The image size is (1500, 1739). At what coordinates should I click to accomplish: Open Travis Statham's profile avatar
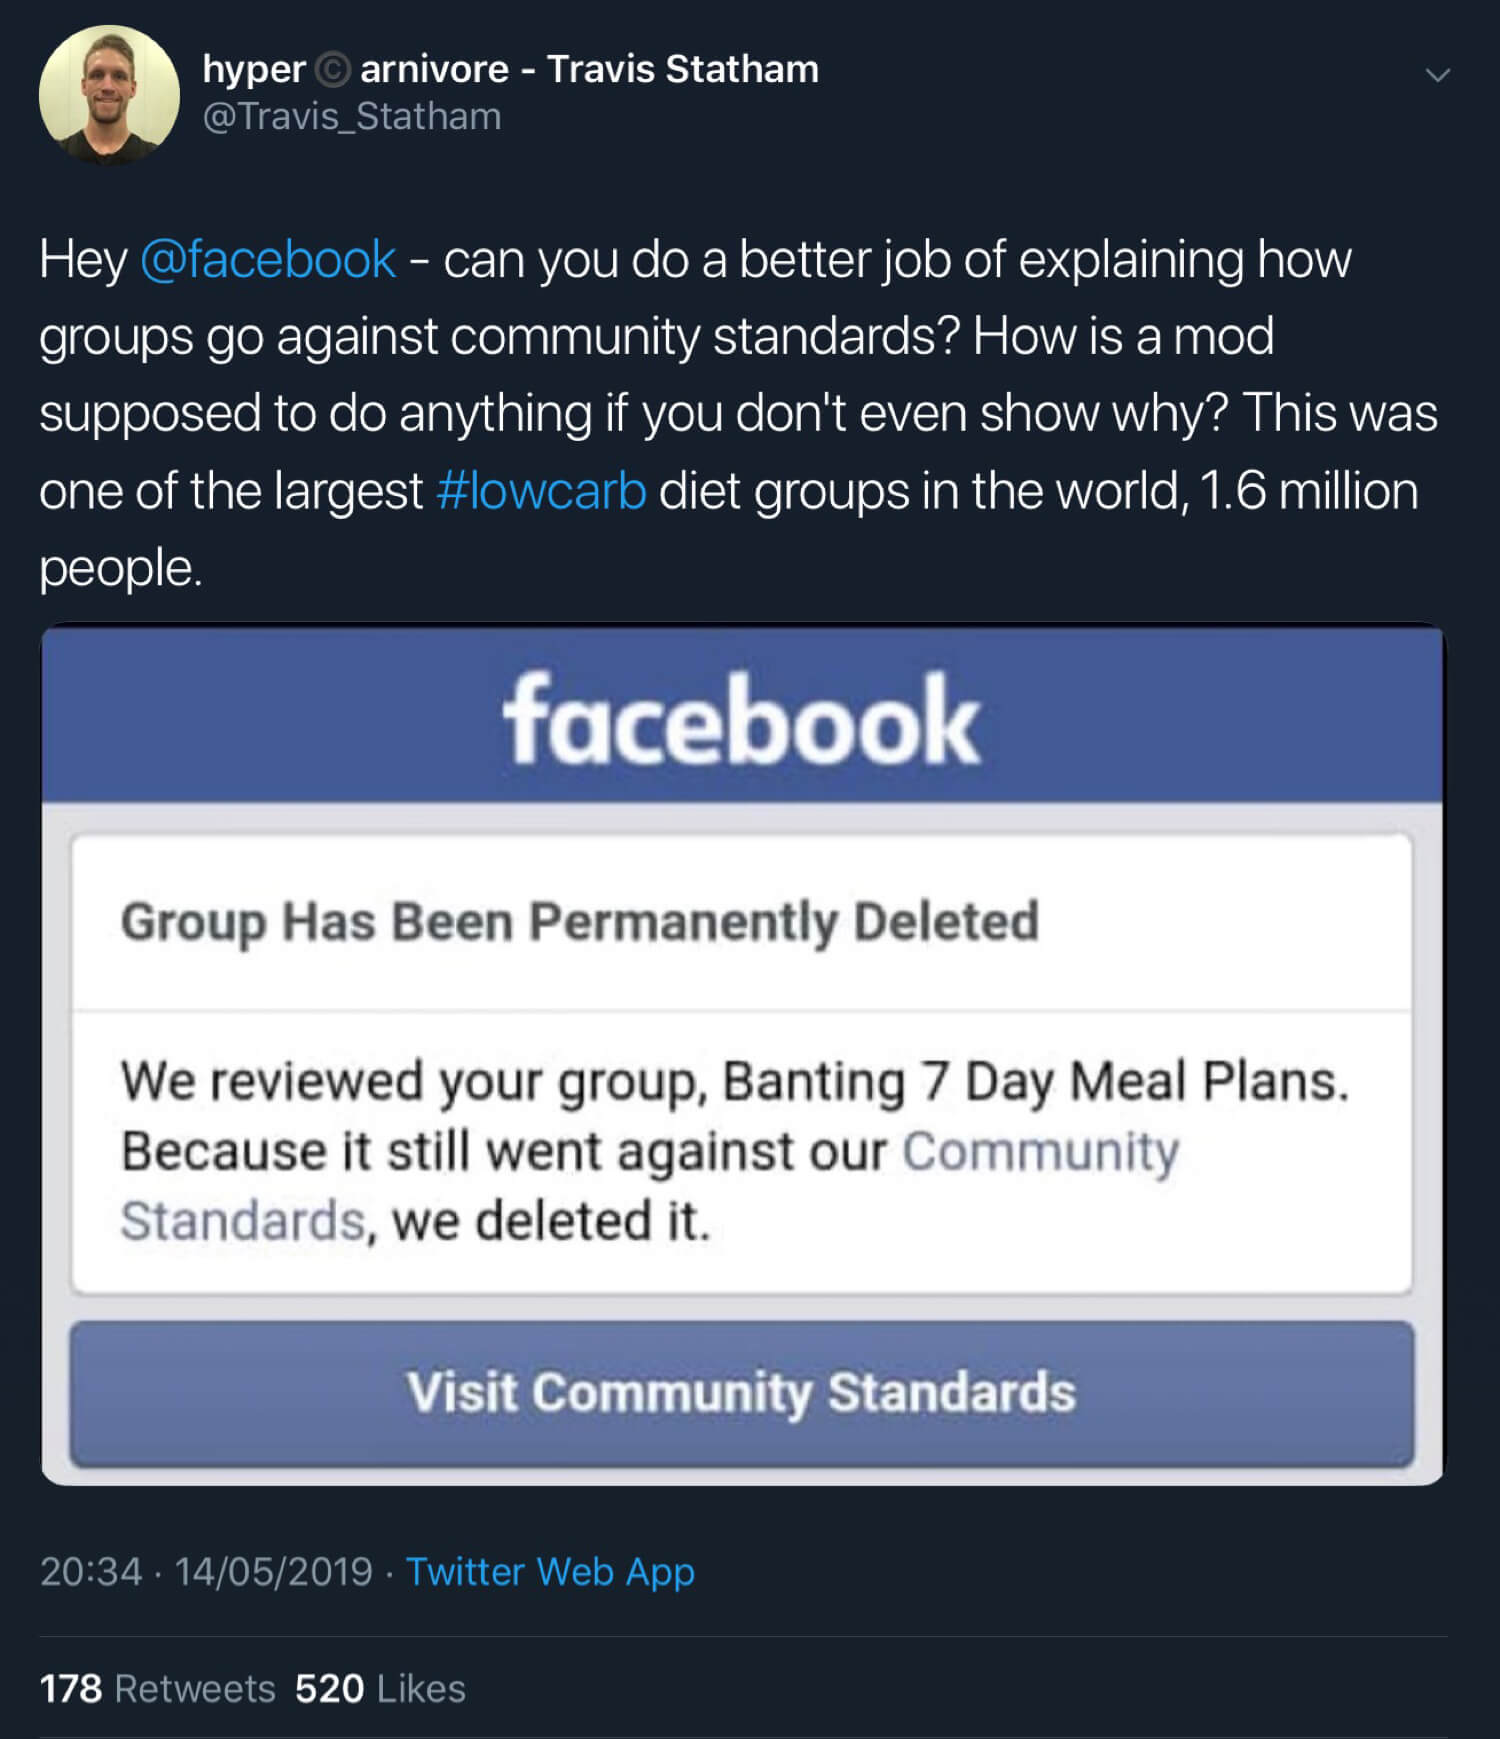[x=109, y=95]
